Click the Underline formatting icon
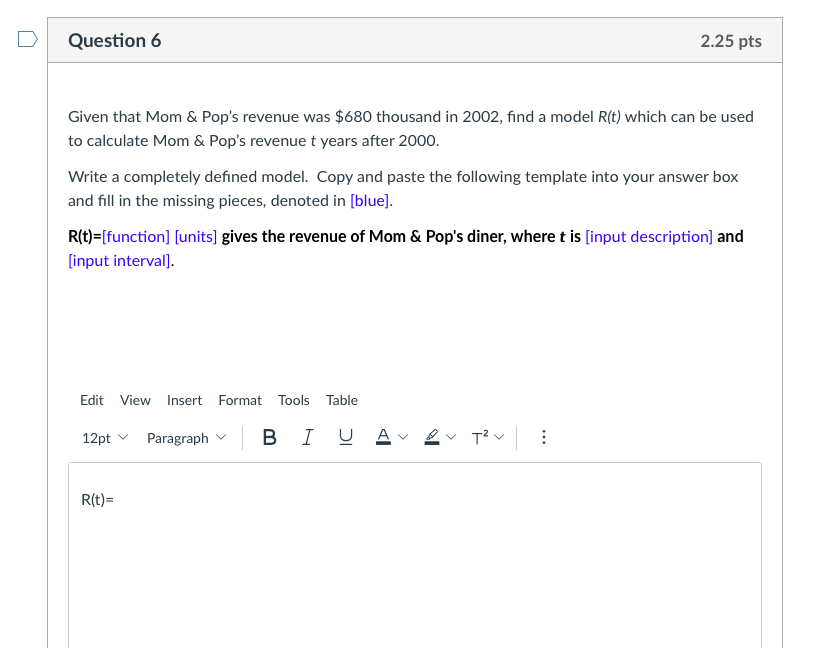Image resolution: width=838 pixels, height=648 pixels. [345, 437]
